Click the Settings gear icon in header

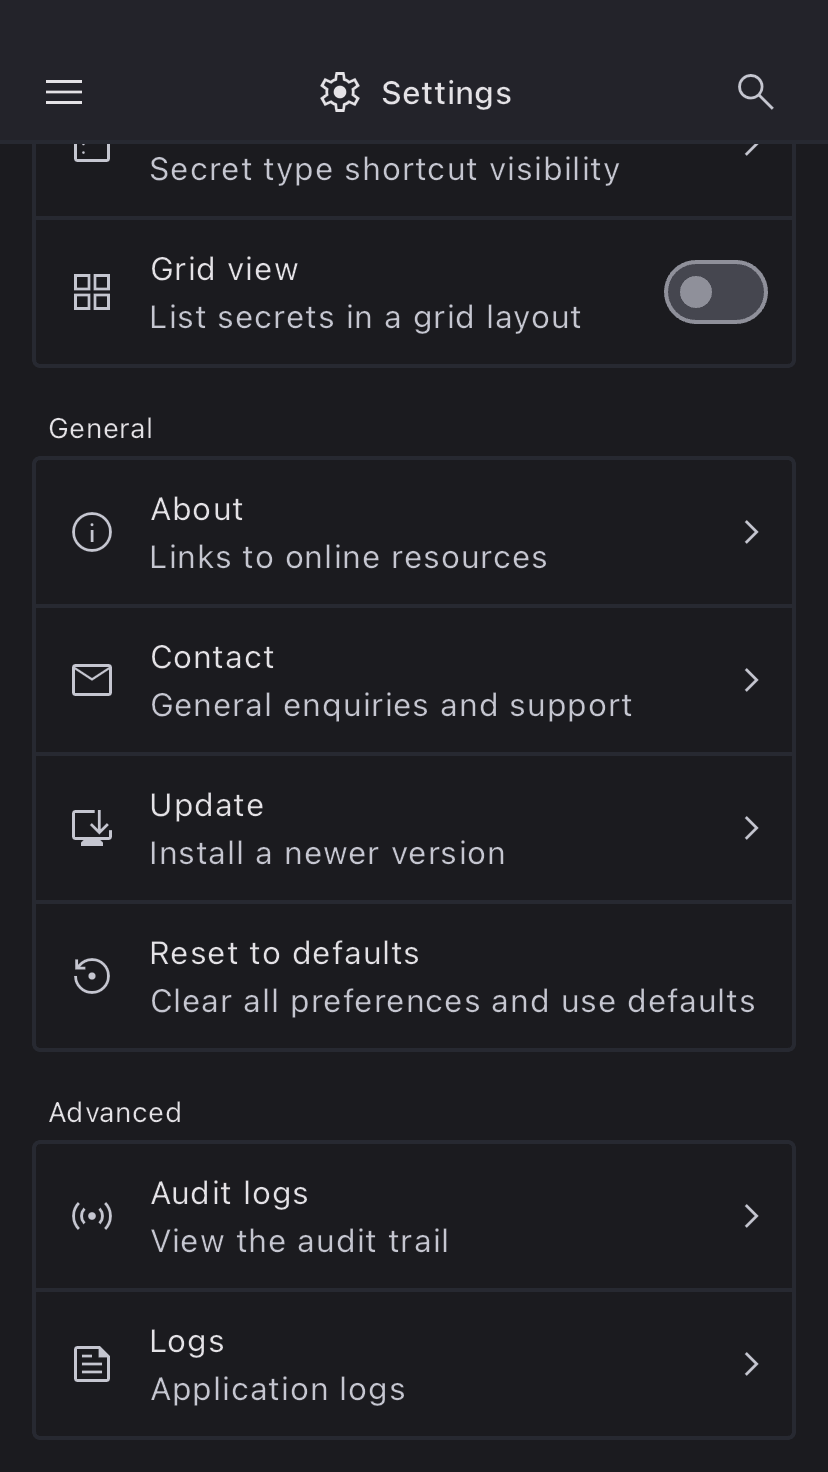(340, 92)
